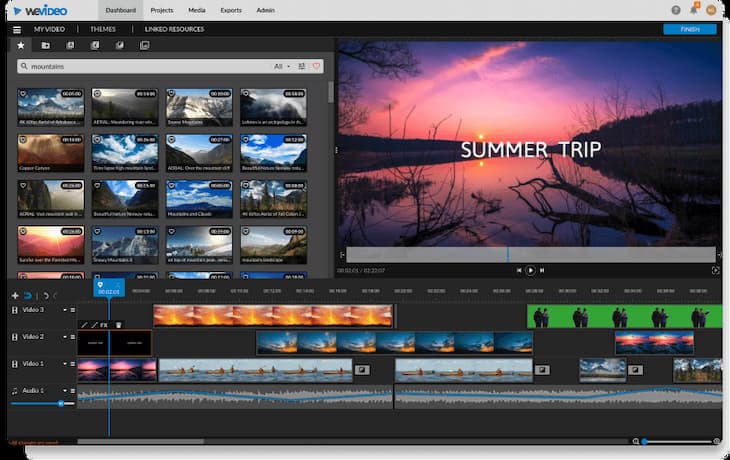This screenshot has height=460, width=730.
Task: Click the add track plus icon
Action: point(15,296)
